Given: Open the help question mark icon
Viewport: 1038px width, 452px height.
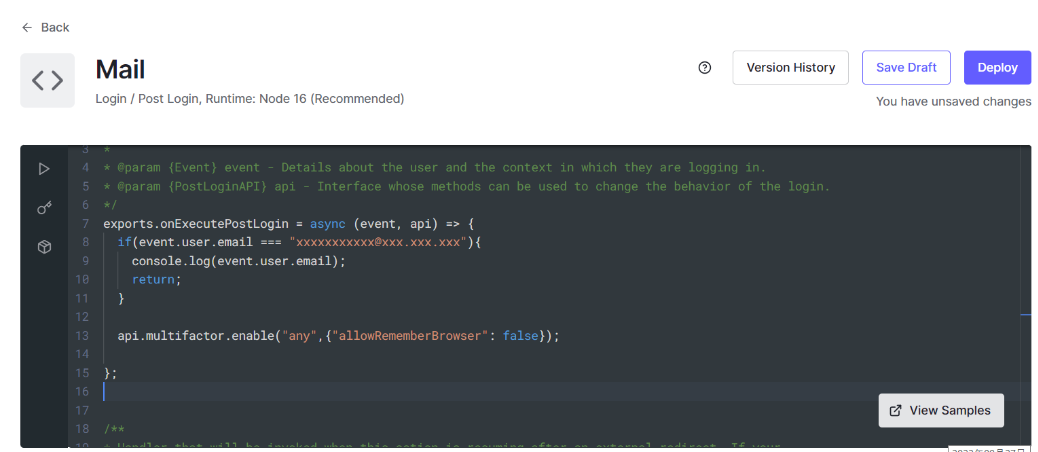Looking at the screenshot, I should pyautogui.click(x=705, y=68).
